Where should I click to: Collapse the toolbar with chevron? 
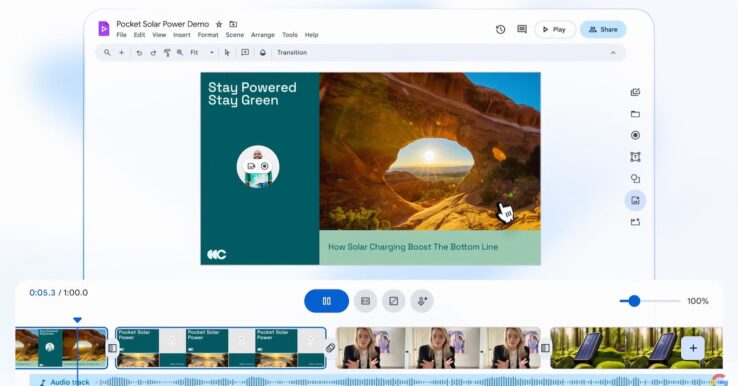pyautogui.click(x=613, y=53)
